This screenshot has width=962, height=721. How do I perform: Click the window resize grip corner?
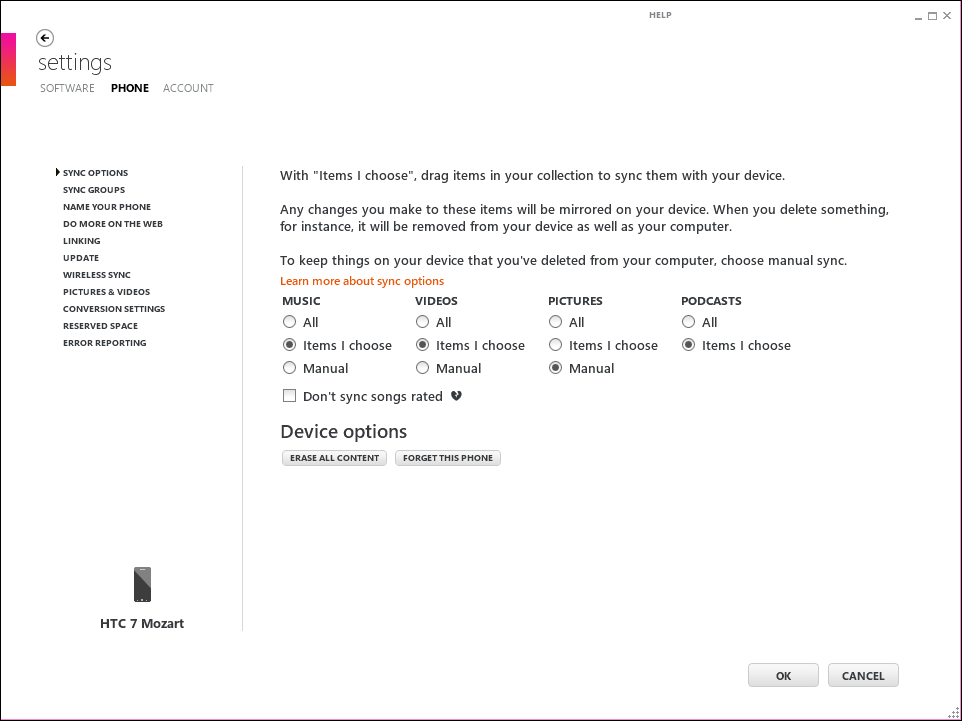point(953,712)
